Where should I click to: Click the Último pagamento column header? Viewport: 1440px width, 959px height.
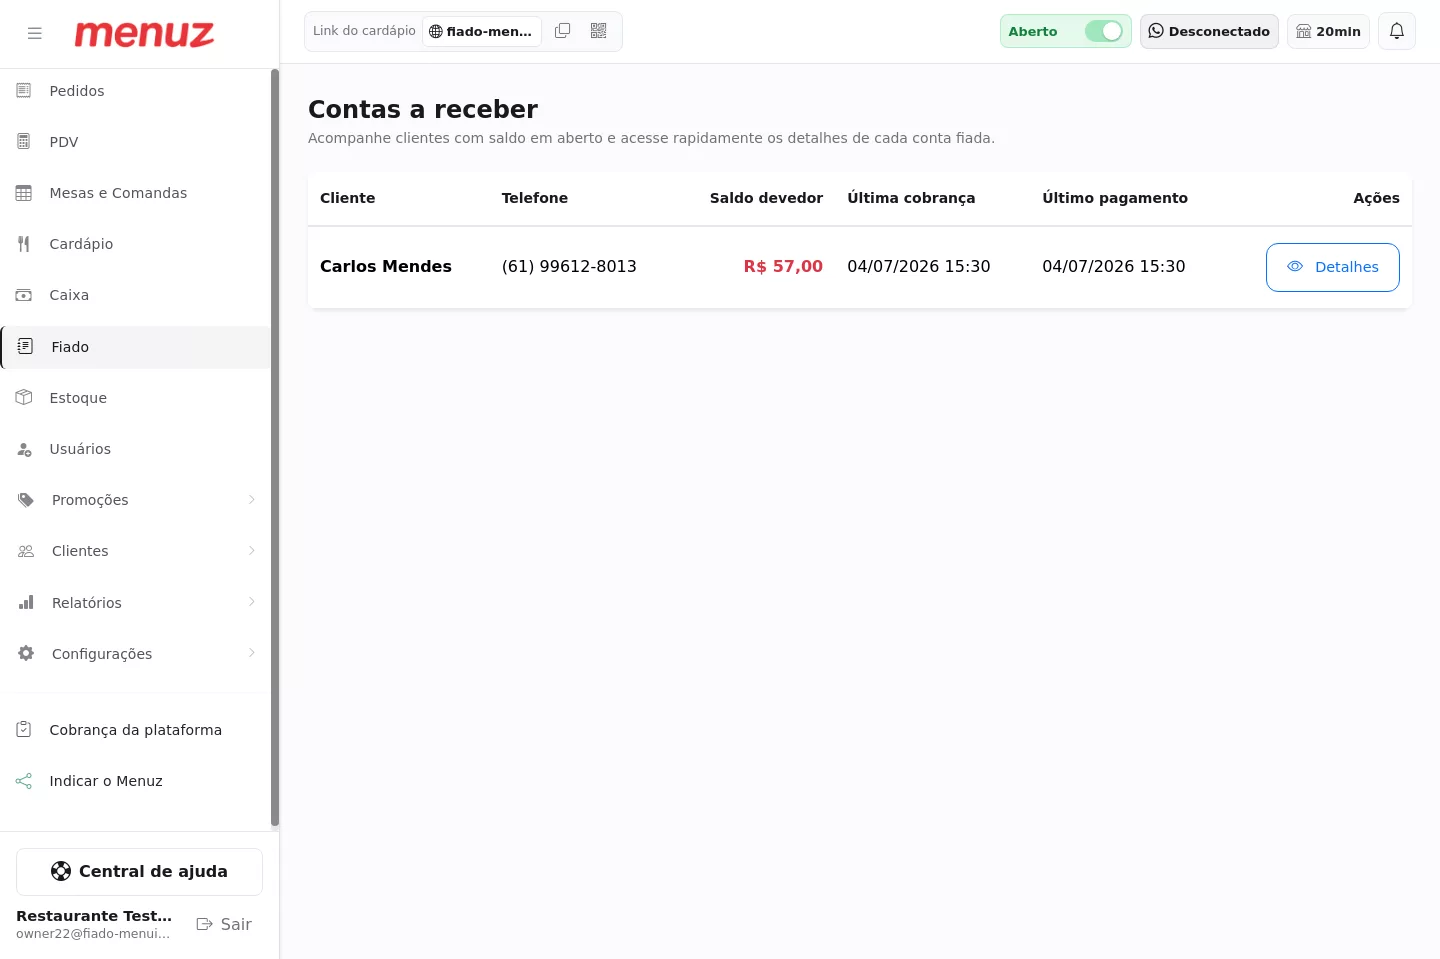click(1115, 198)
